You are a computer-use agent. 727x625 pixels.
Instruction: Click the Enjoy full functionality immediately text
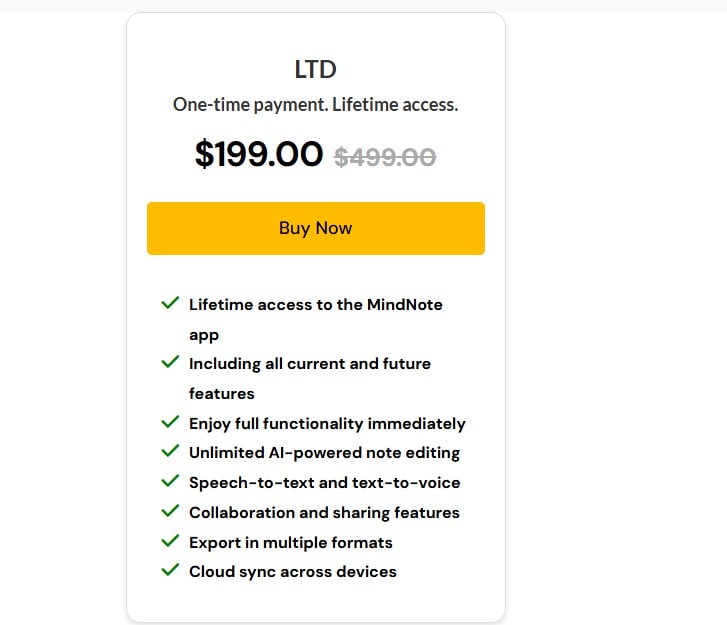pyautogui.click(x=327, y=423)
